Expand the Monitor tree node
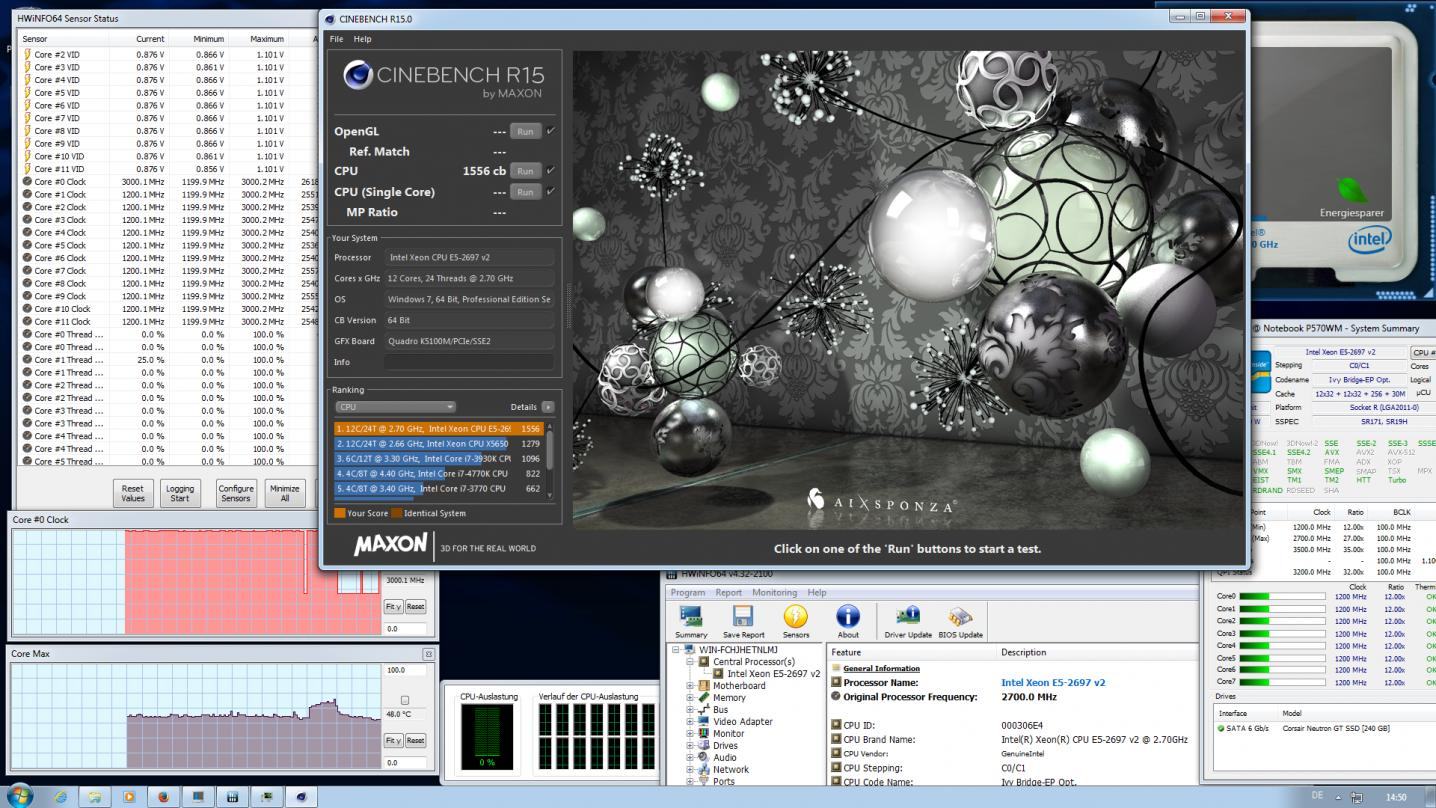Viewport: 1436px width, 808px height. pos(690,734)
